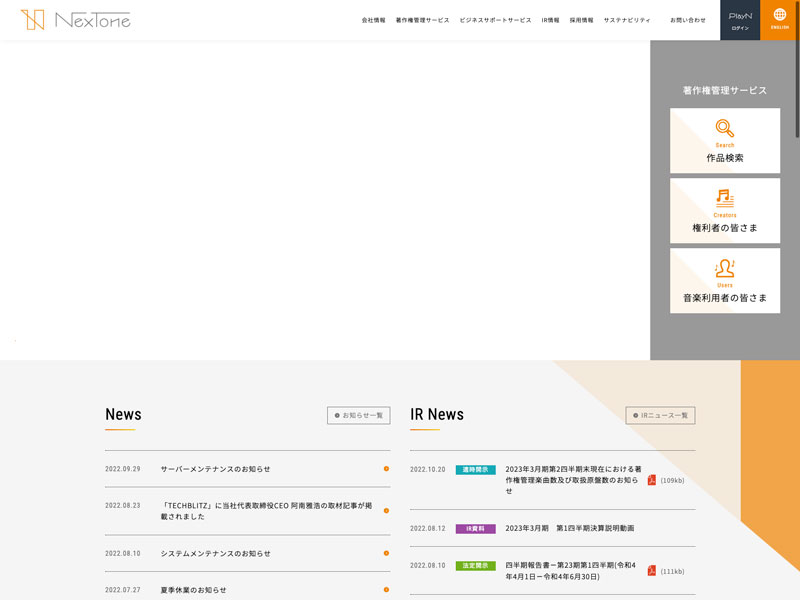The height and width of the screenshot is (600, 800).
Task: Open the Users 音楽利用者の皆さま card
Action: [725, 281]
